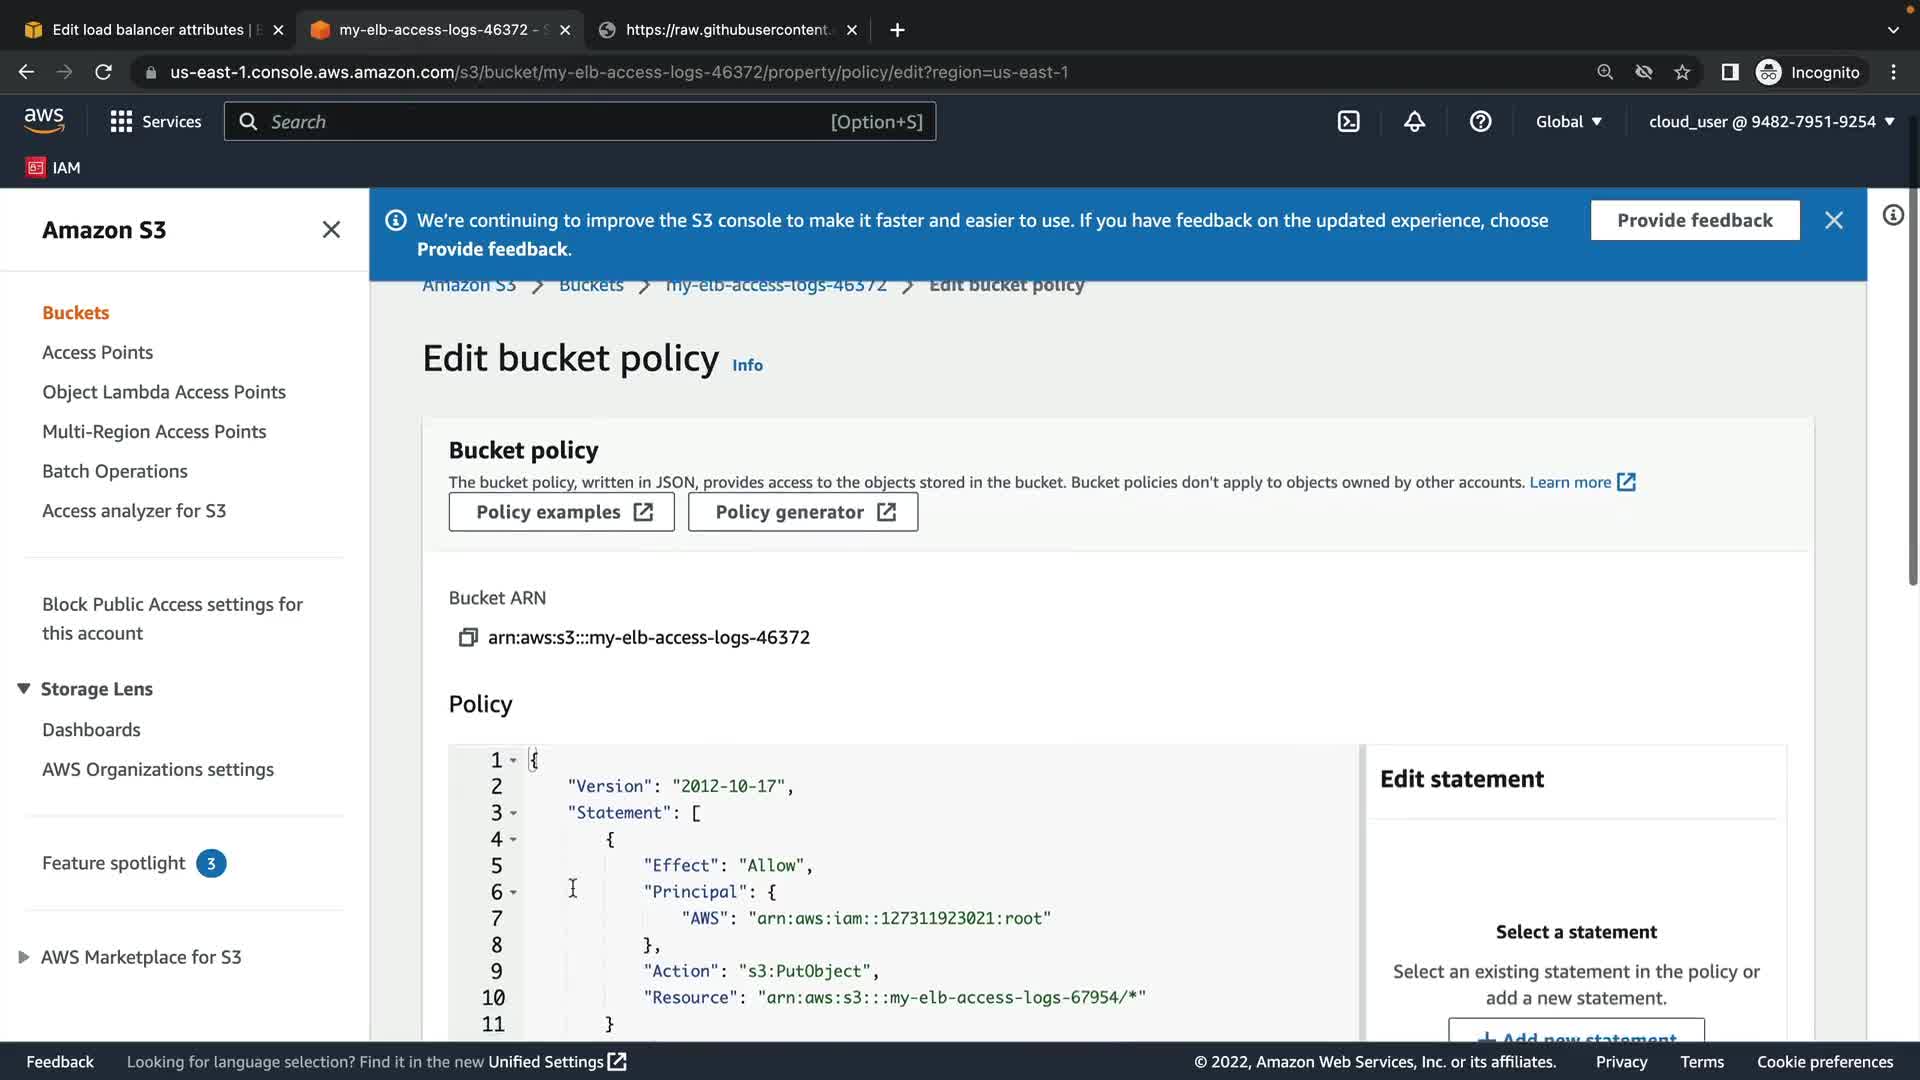The width and height of the screenshot is (1920, 1080).
Task: Open the help question mark icon
Action: click(x=1480, y=121)
